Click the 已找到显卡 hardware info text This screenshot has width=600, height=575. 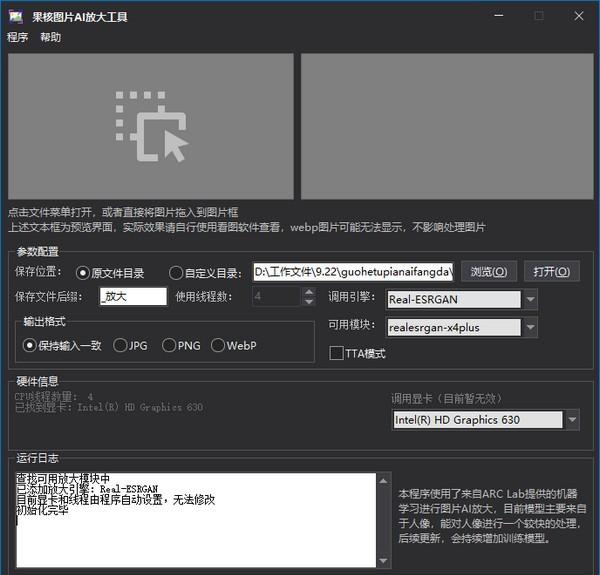click(109, 407)
